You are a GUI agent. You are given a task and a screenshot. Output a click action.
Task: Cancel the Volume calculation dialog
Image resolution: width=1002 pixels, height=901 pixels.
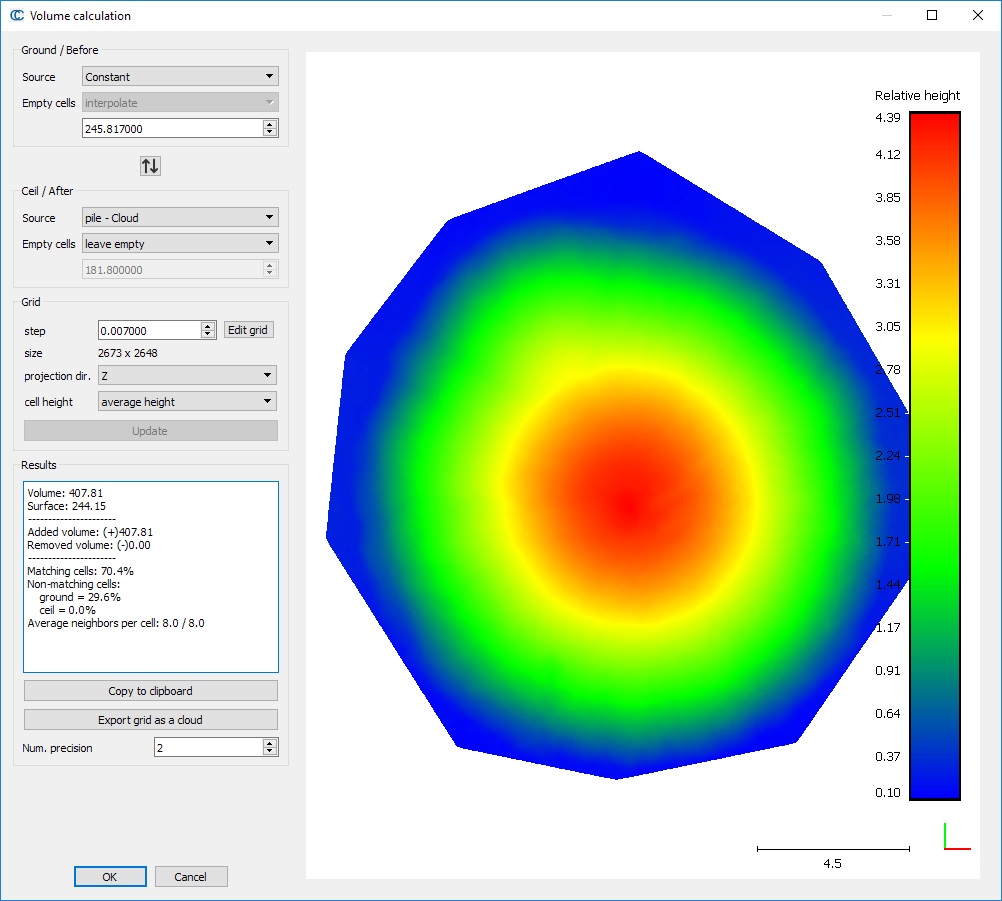click(x=191, y=877)
